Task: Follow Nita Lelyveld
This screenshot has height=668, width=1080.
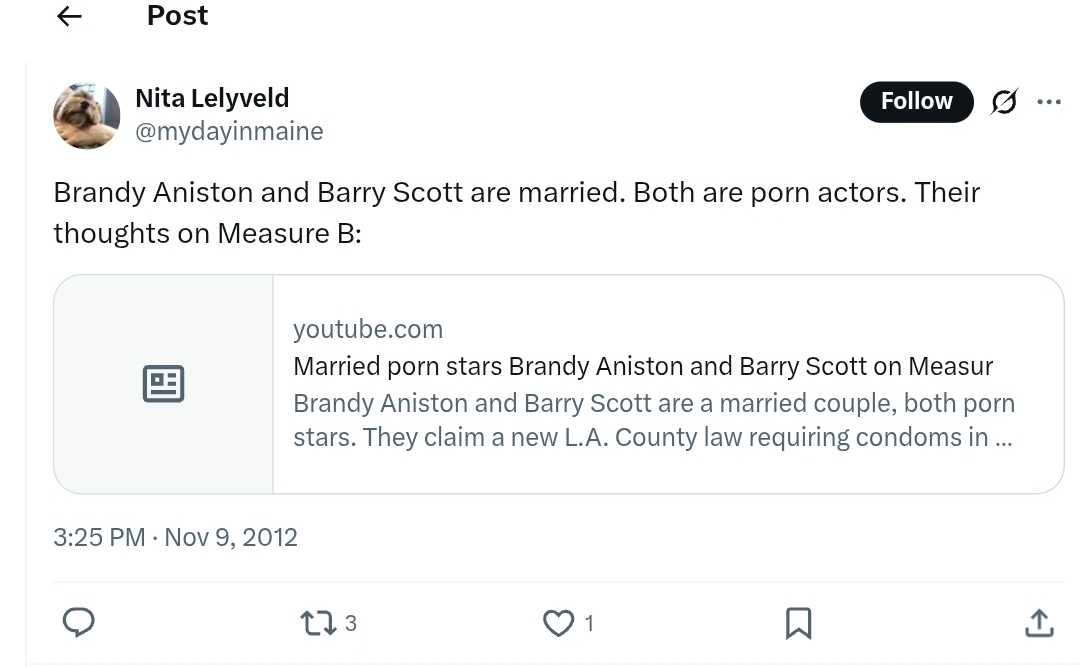Action: [916, 101]
